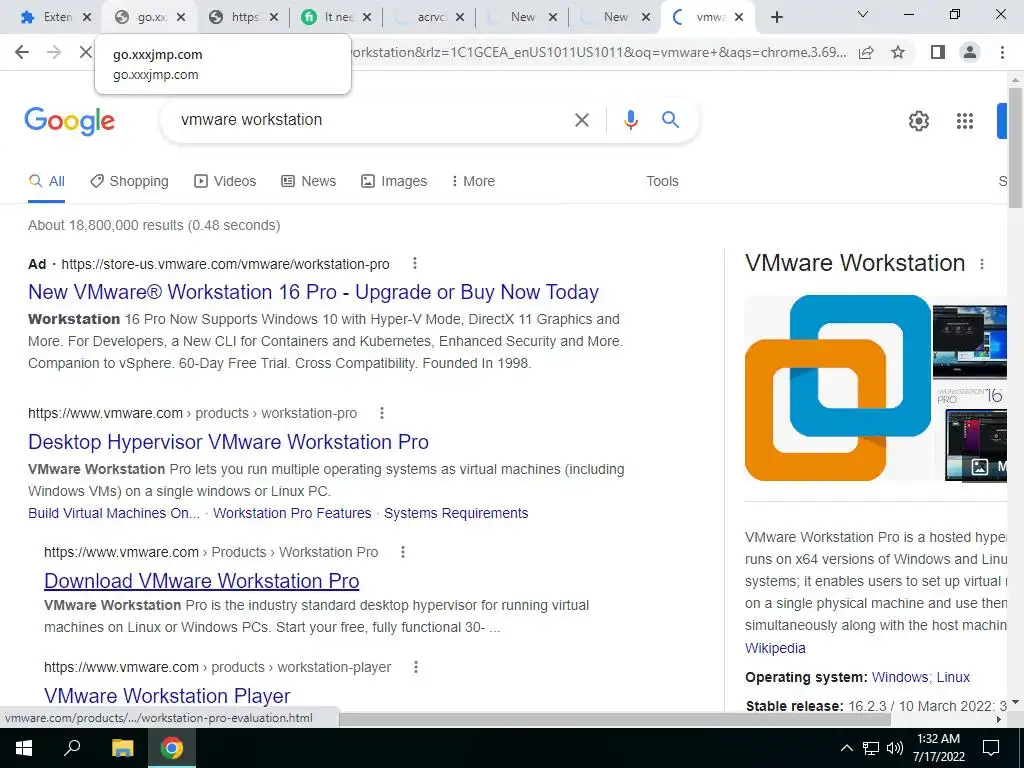Open the search Tools options
The image size is (1024, 768).
click(x=662, y=182)
